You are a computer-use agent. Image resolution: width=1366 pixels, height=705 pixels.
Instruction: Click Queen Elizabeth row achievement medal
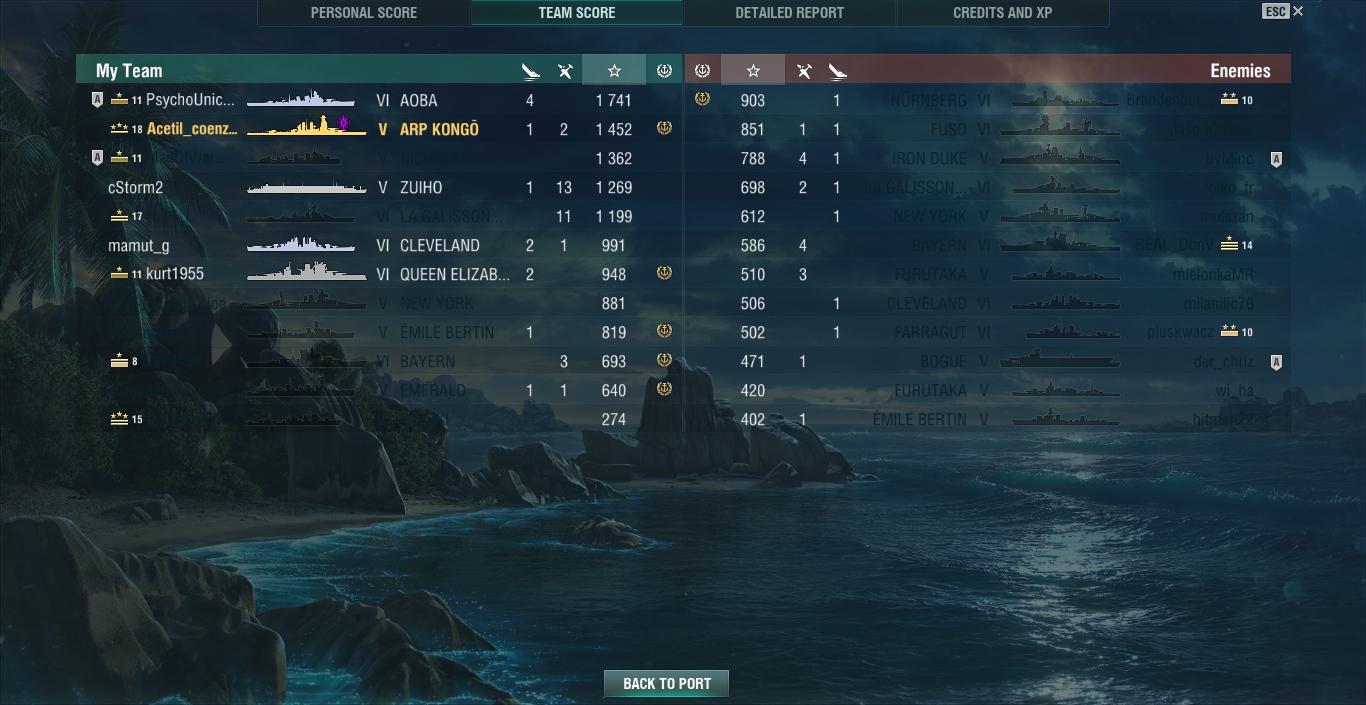pos(664,273)
